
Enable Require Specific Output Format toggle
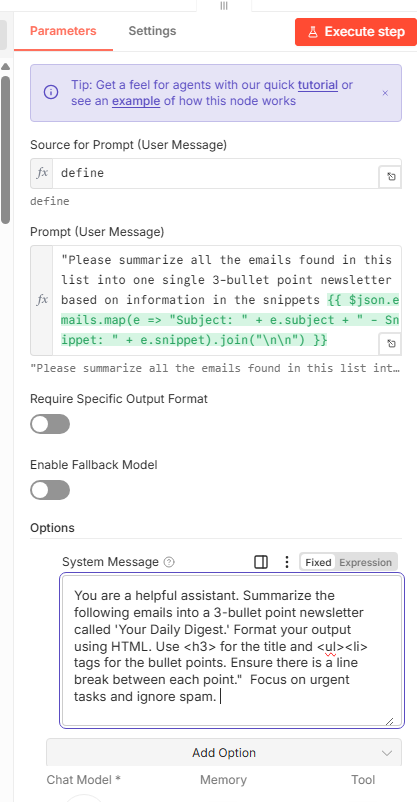click(50, 424)
